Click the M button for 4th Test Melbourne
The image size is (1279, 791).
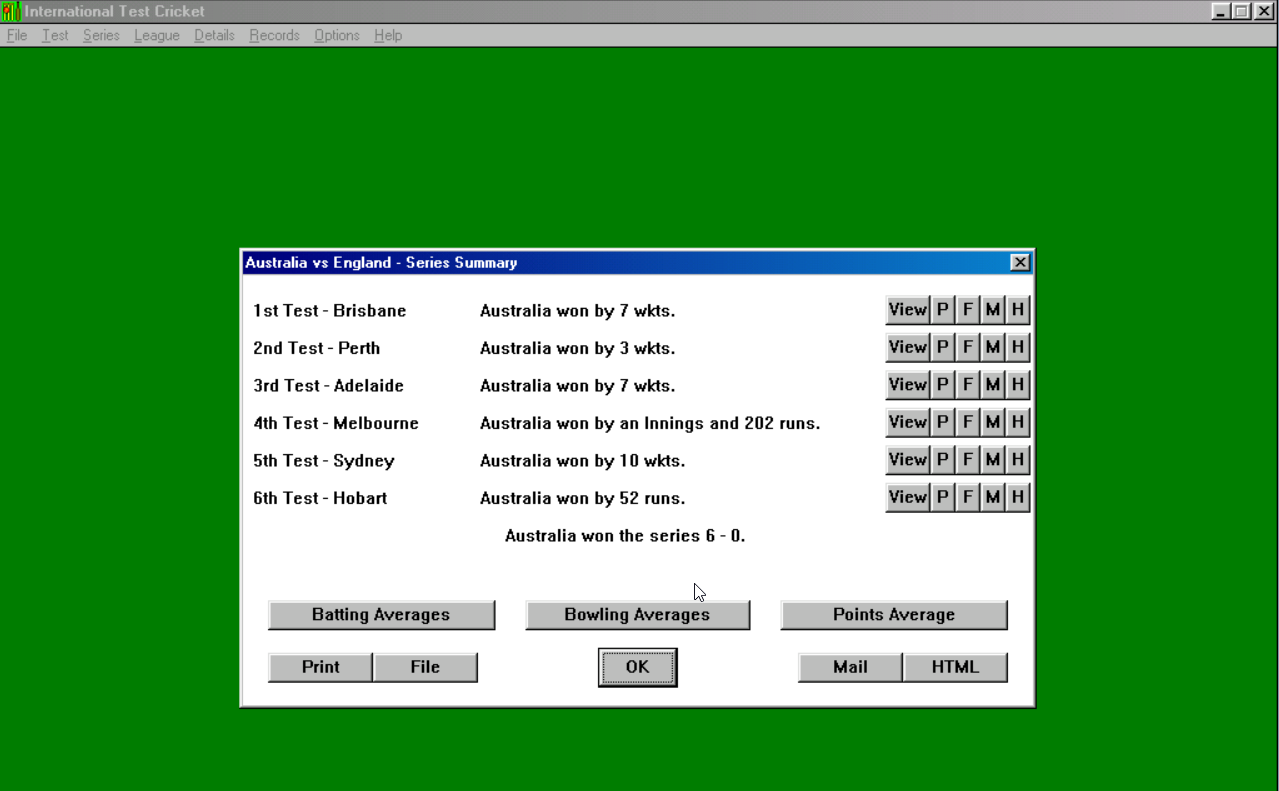pos(992,422)
